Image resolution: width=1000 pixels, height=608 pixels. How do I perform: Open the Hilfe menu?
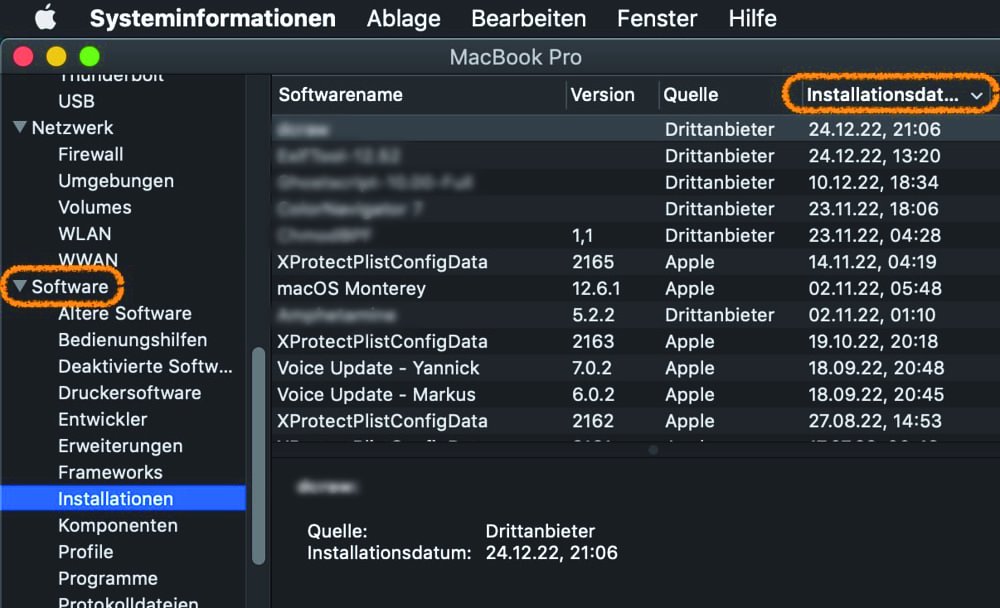(752, 18)
